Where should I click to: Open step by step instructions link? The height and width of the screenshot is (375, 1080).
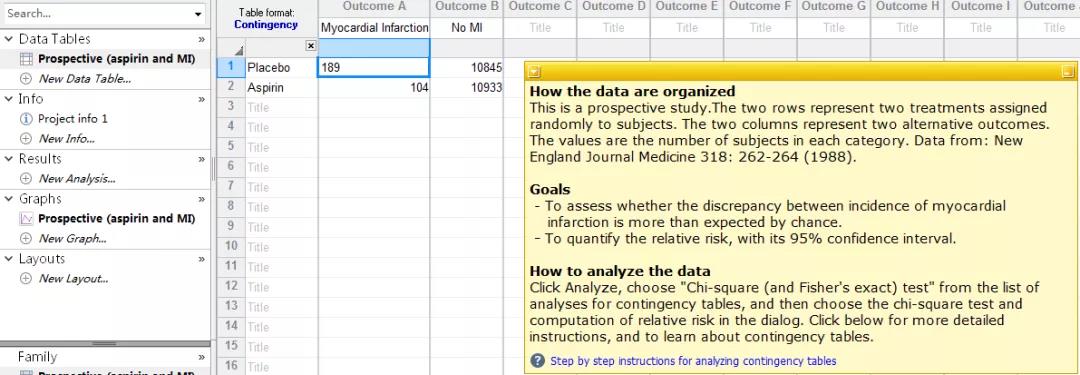(x=693, y=361)
